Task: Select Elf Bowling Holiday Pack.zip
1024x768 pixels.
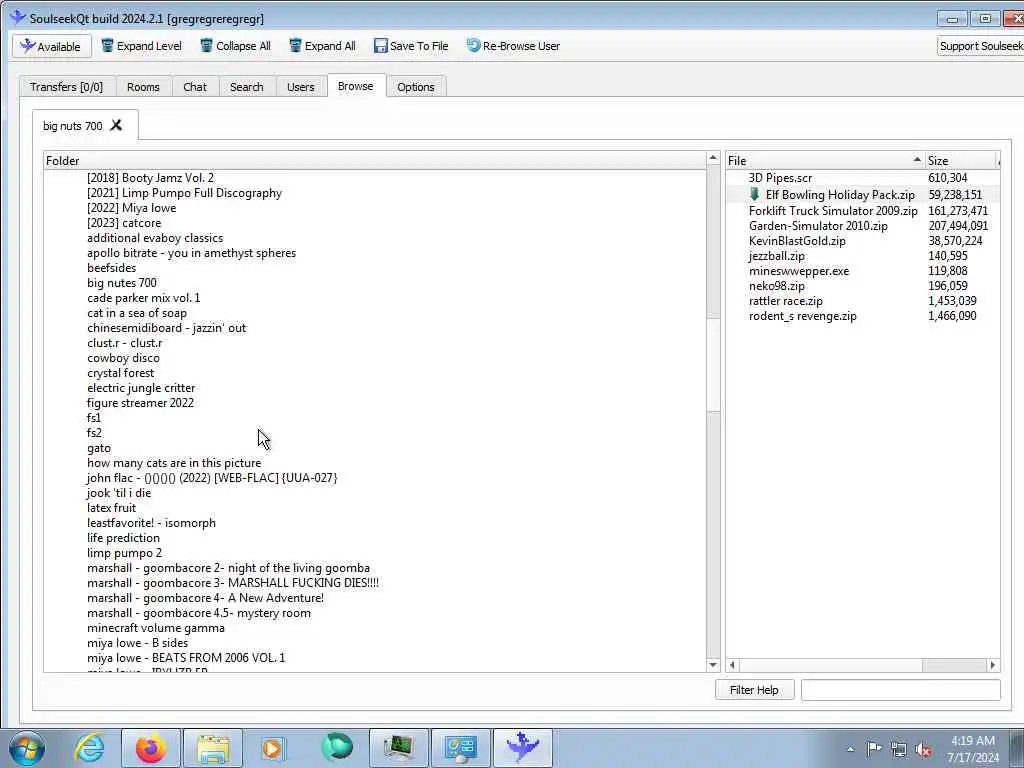Action: click(x=840, y=195)
